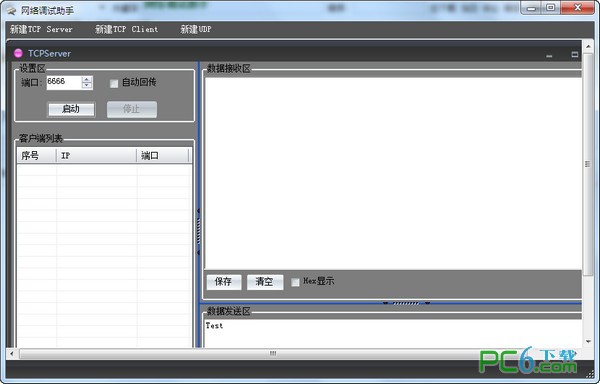Open the 新建TCP Client menu item

click(x=126, y=29)
